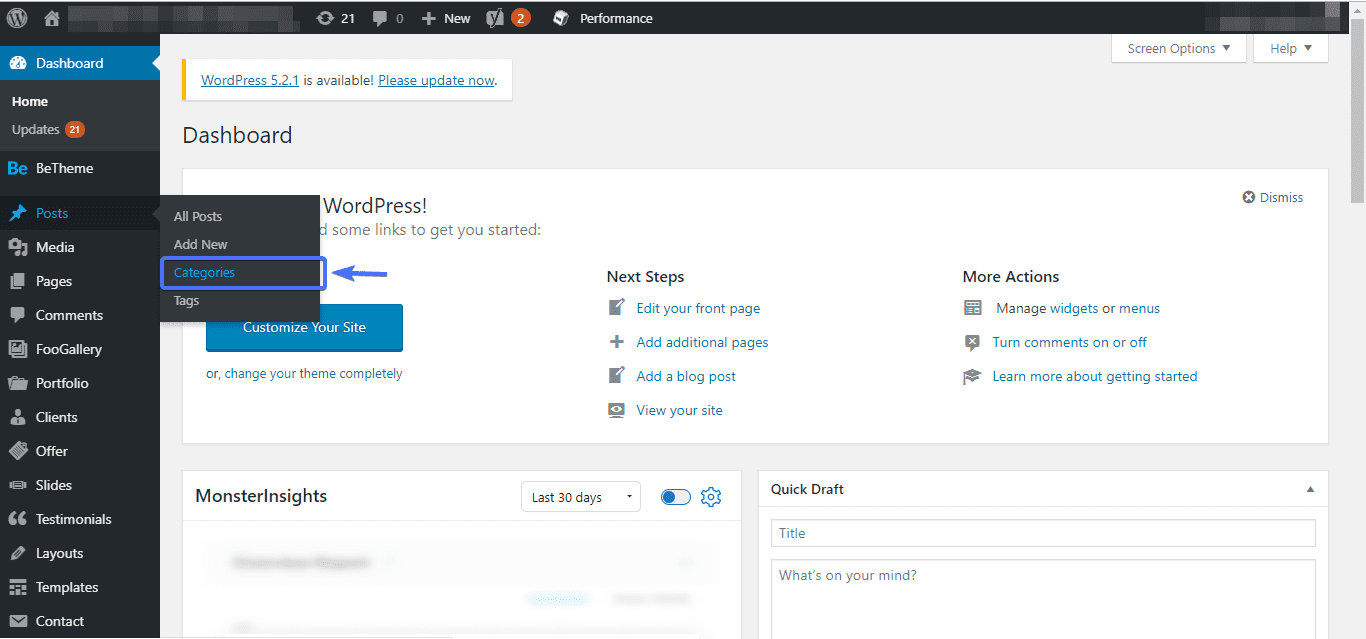Click the WordPress logo icon in admin bar
Screen dimensions: 1366x639
point(17,18)
